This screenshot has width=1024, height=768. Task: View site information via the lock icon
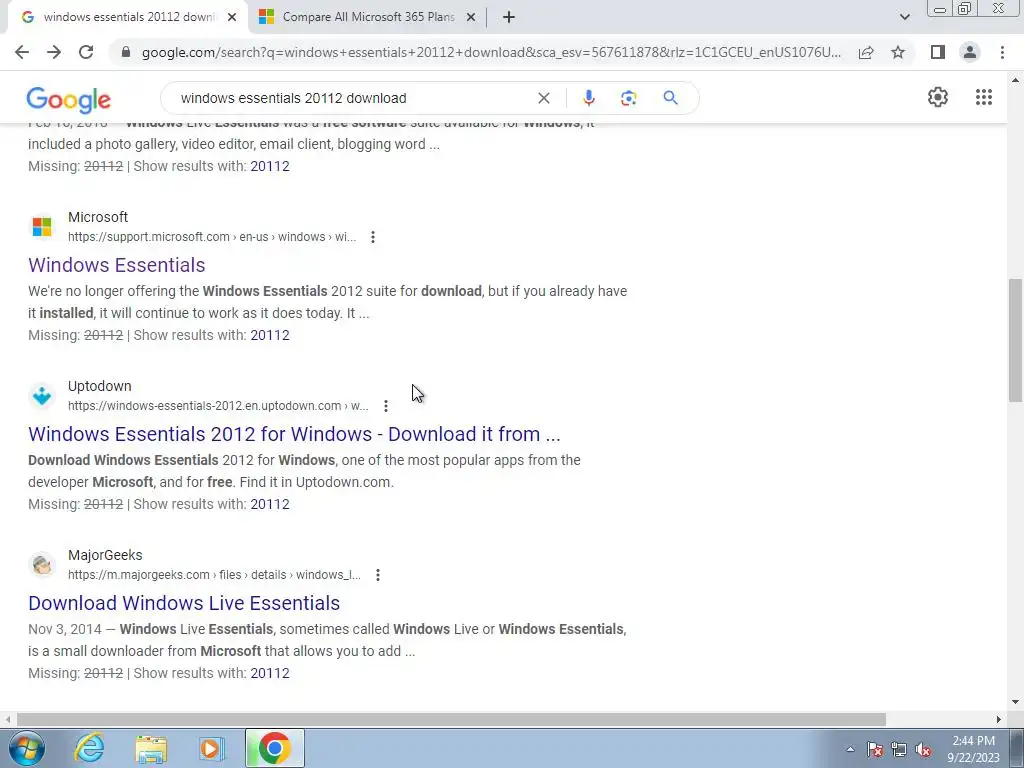[126, 52]
